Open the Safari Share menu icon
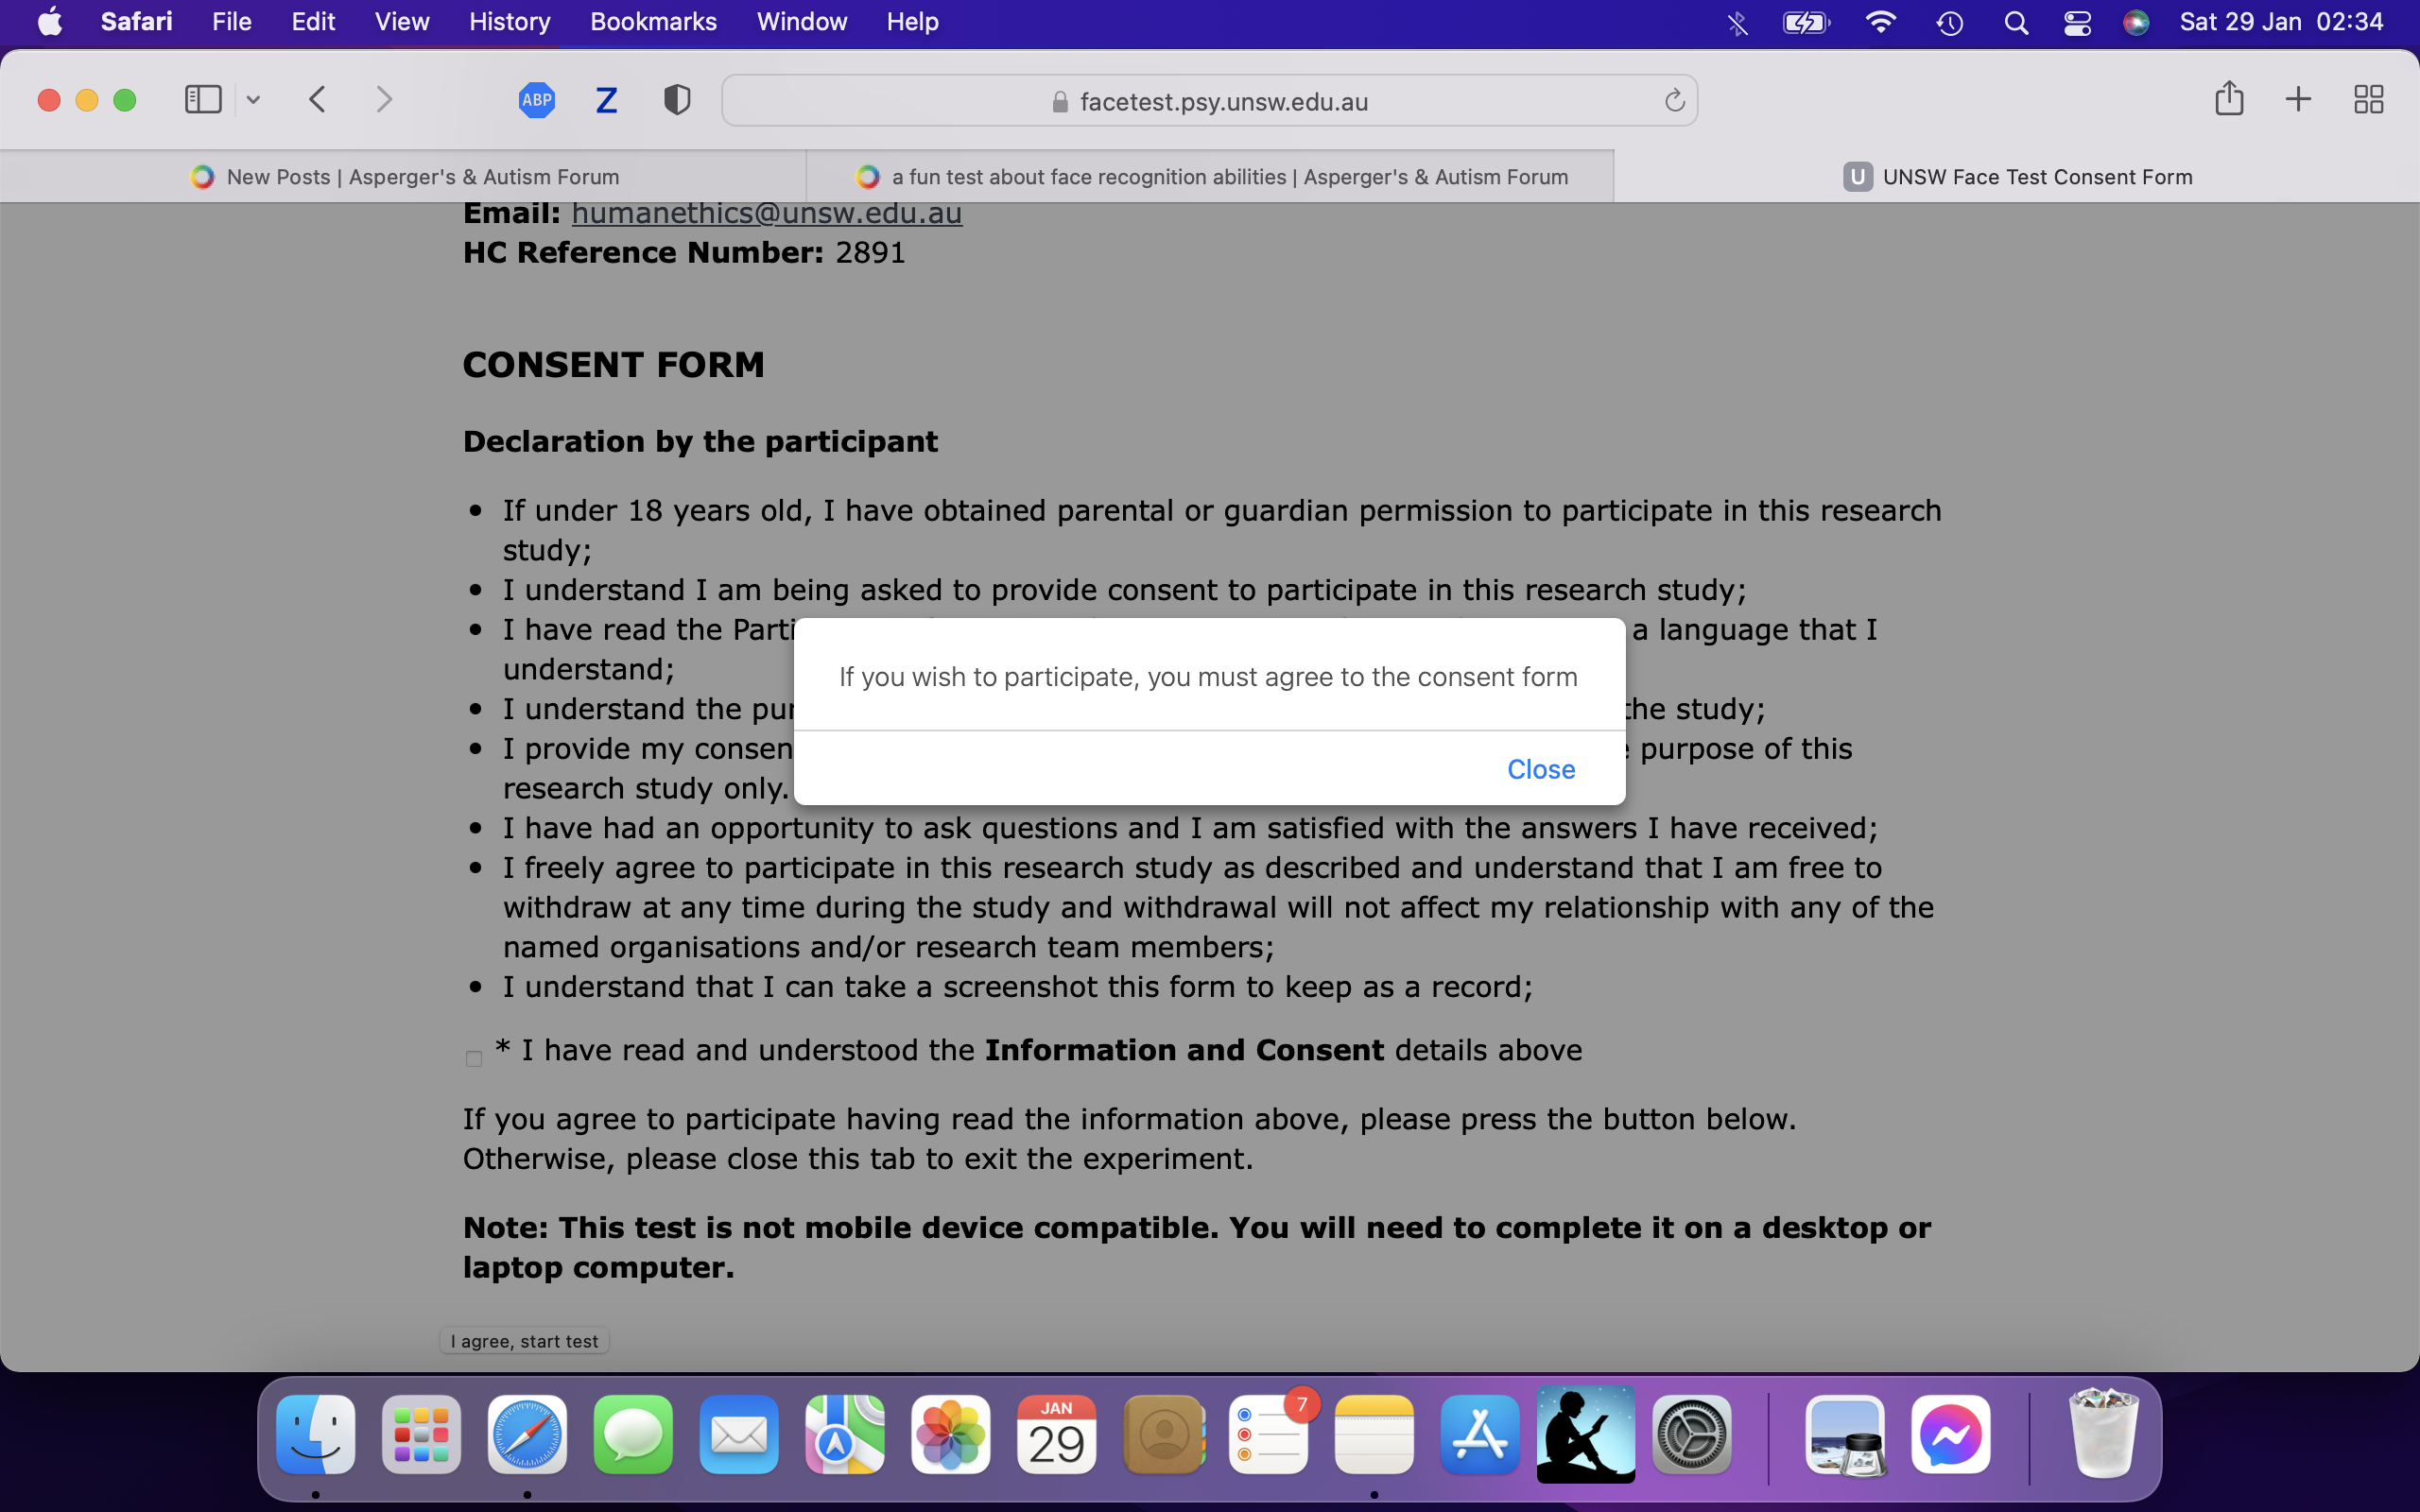The height and width of the screenshot is (1512, 2420). 2229,98
